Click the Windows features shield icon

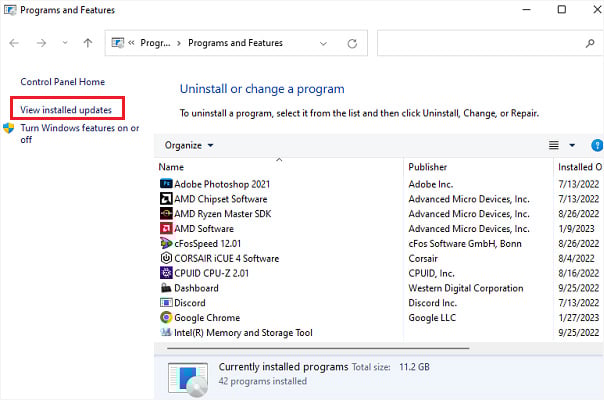(8, 128)
